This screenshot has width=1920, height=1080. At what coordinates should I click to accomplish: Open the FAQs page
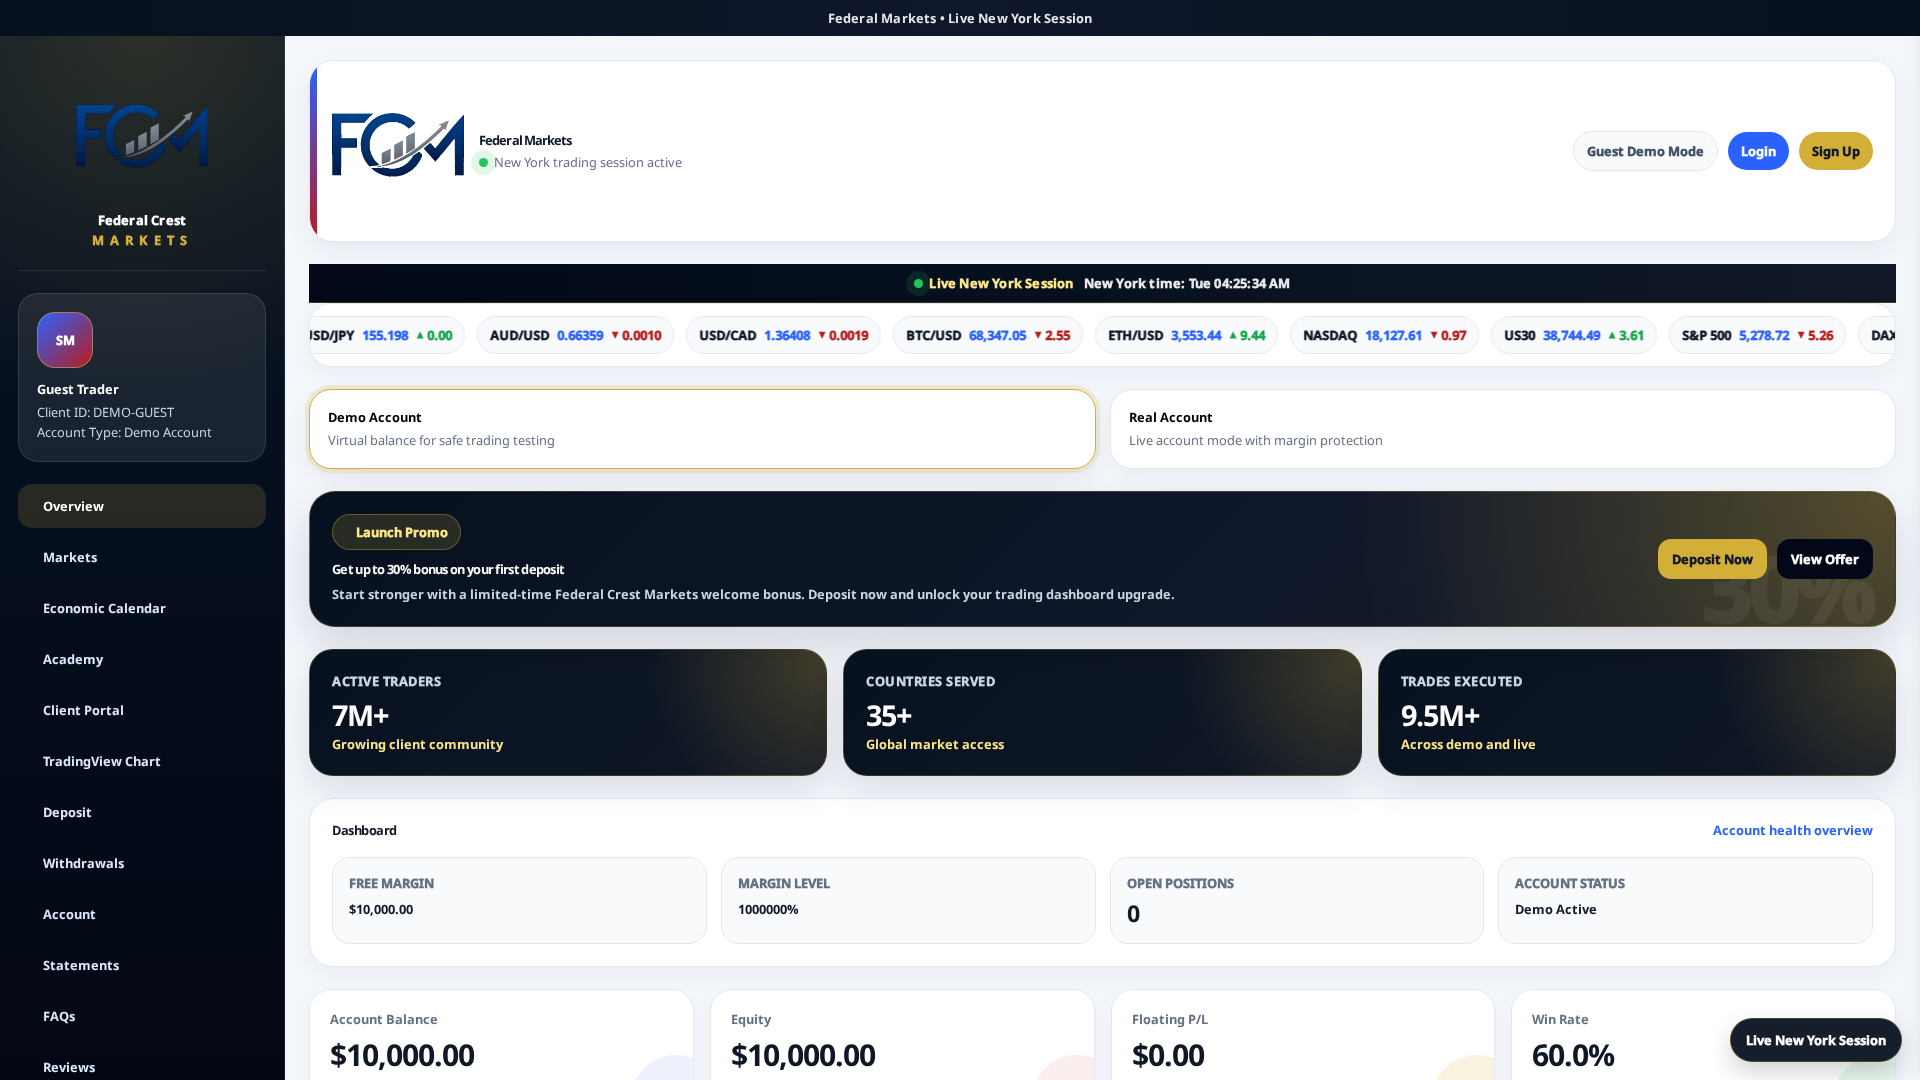pos(142,1016)
